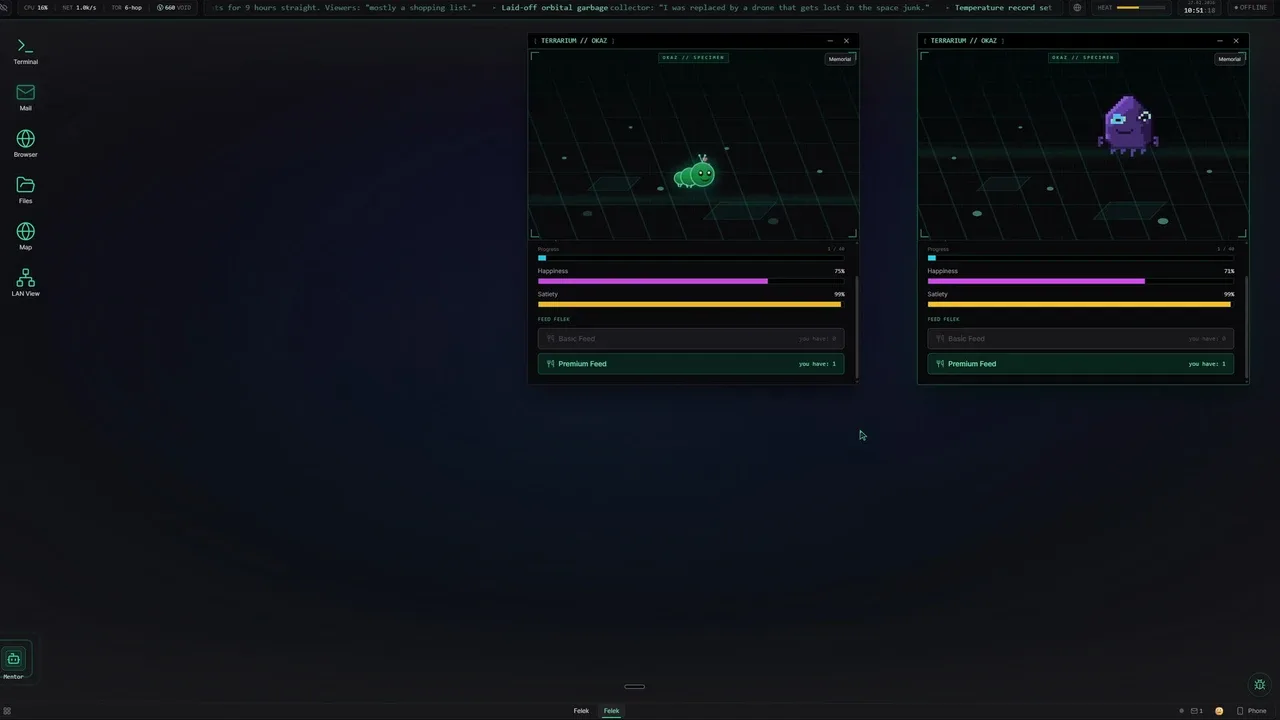Image resolution: width=1280 pixels, height=720 pixels.
Task: Feed Premium Feed in green caterpillar window
Action: pos(691,364)
